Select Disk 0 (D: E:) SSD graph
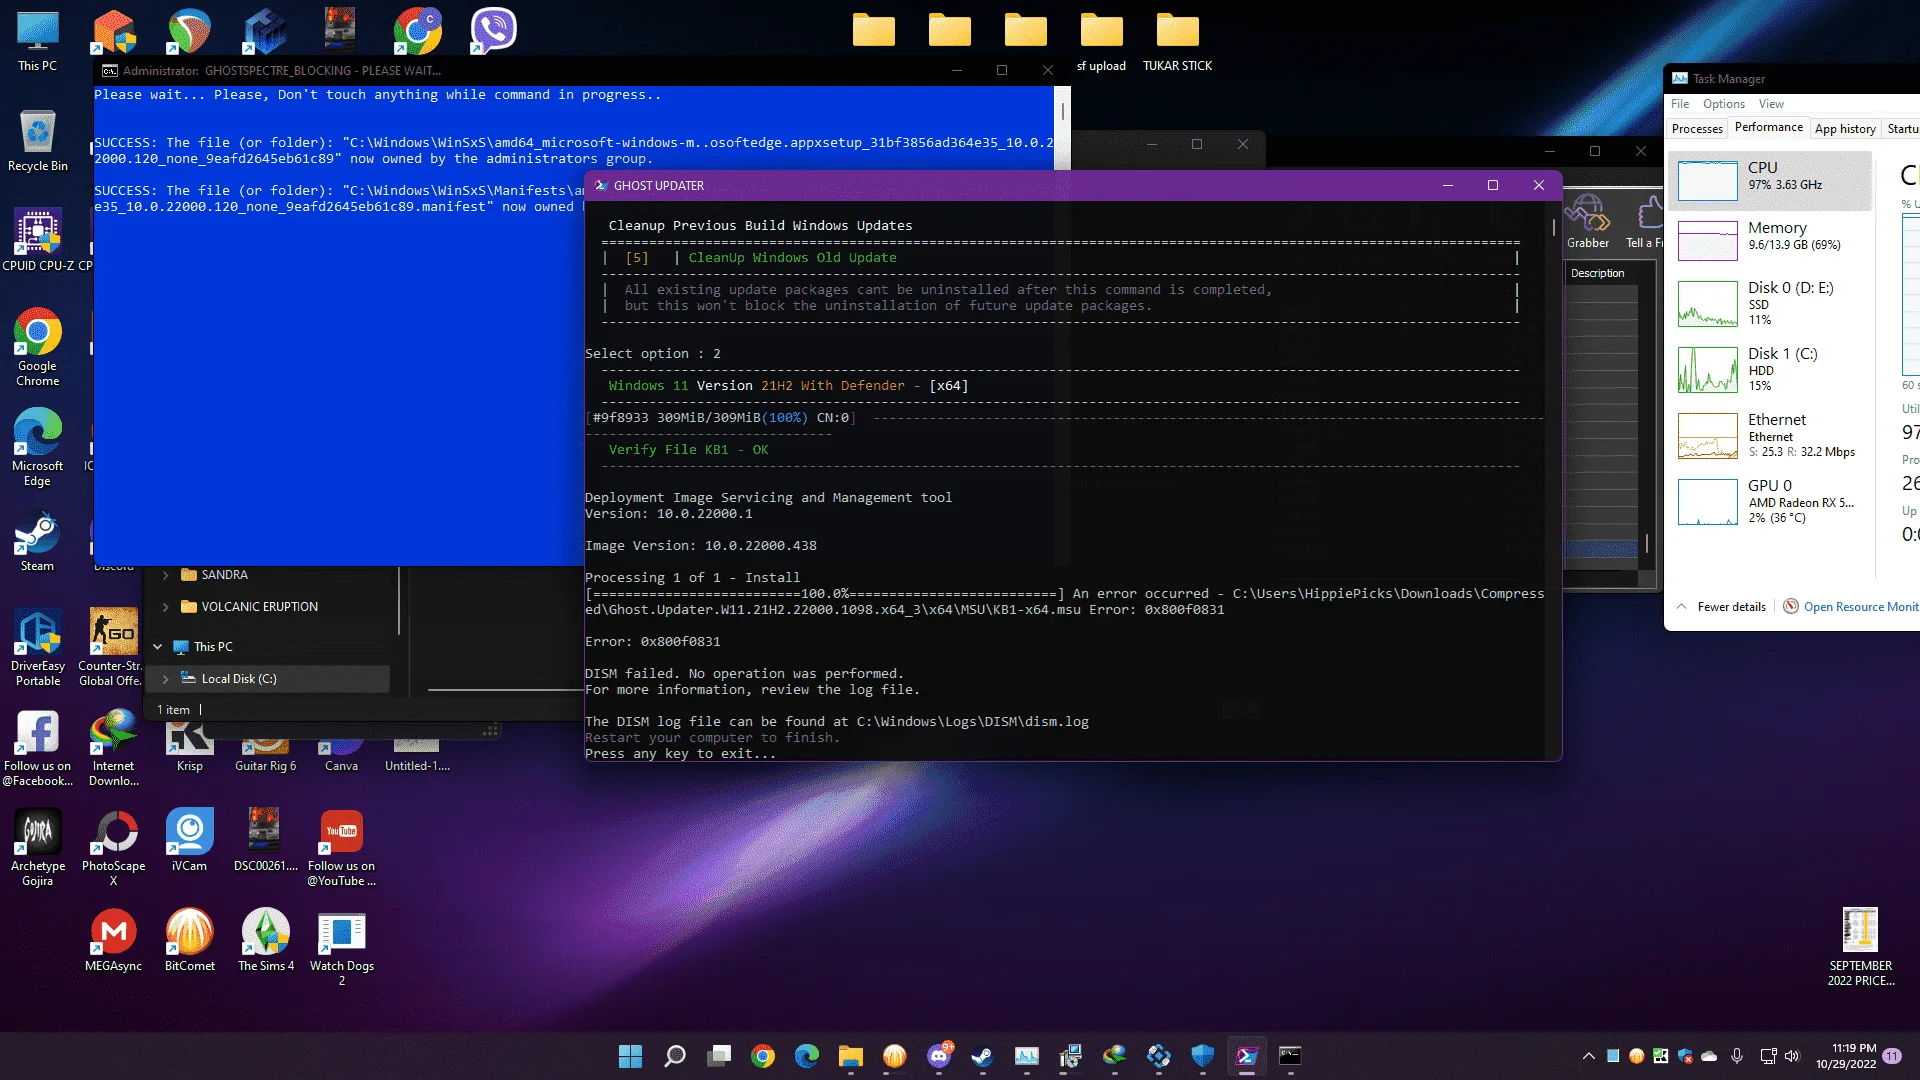This screenshot has height=1080, width=1920. coord(1770,303)
